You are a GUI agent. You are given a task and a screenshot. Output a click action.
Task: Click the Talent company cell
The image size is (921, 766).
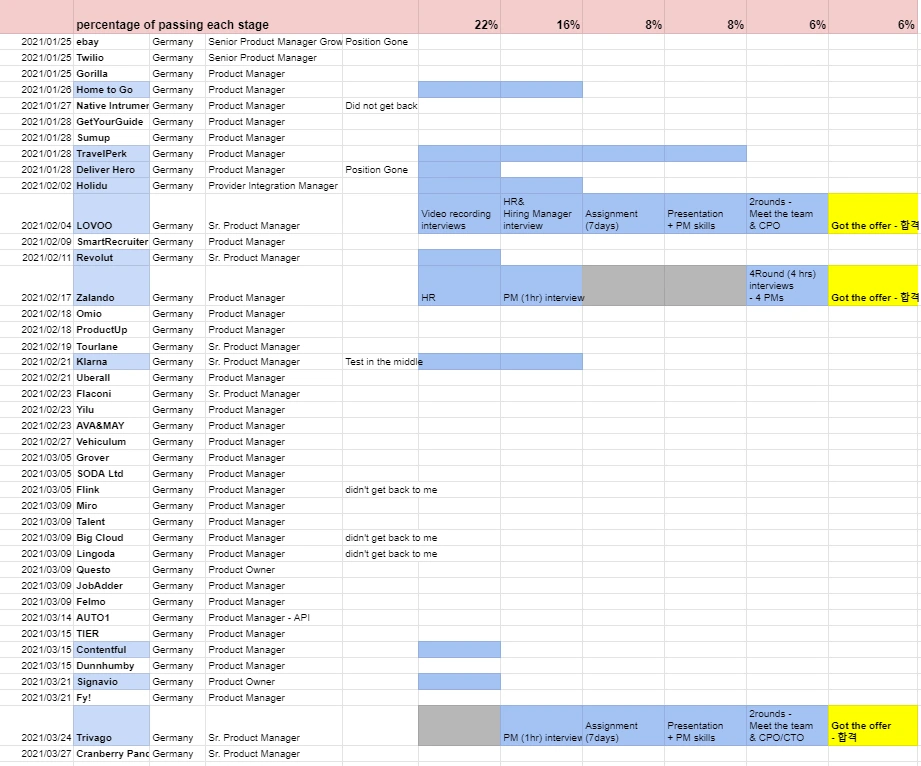pos(112,522)
